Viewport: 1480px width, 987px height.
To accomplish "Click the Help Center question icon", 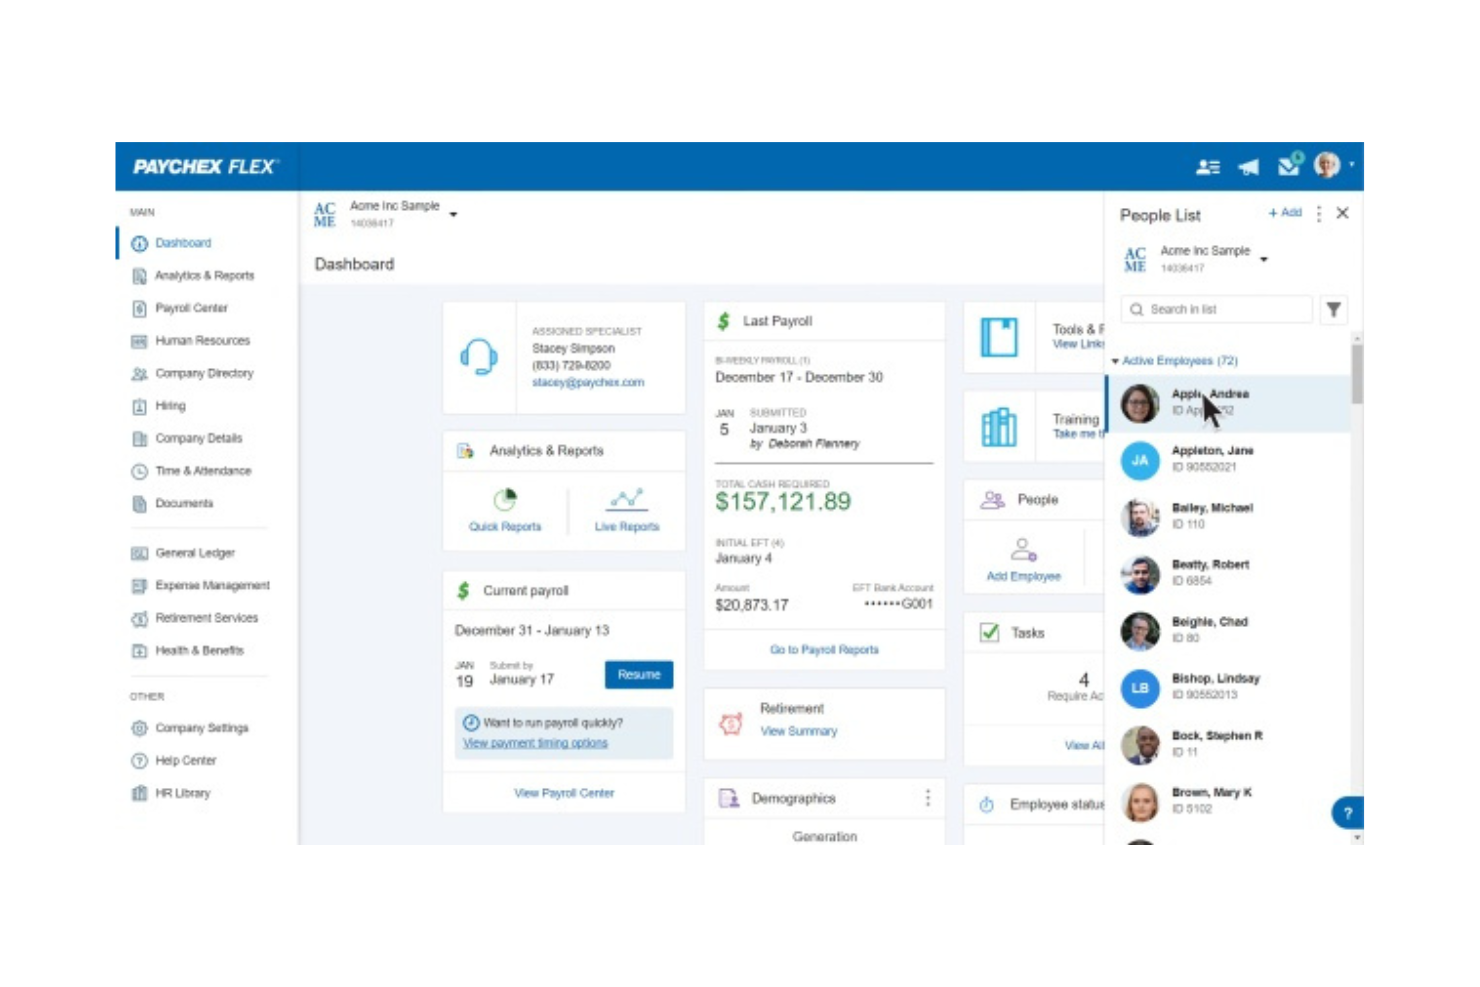I will (140, 761).
